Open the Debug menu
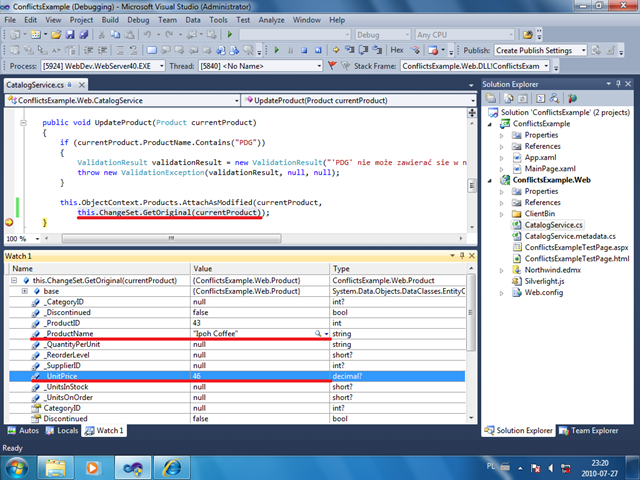This screenshot has height=480, width=640. [x=138, y=20]
